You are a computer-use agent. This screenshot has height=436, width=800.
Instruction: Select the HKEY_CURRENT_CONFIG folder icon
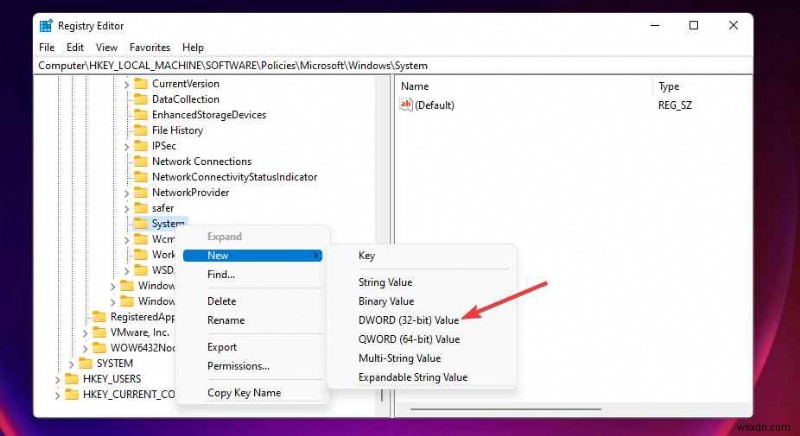71,395
